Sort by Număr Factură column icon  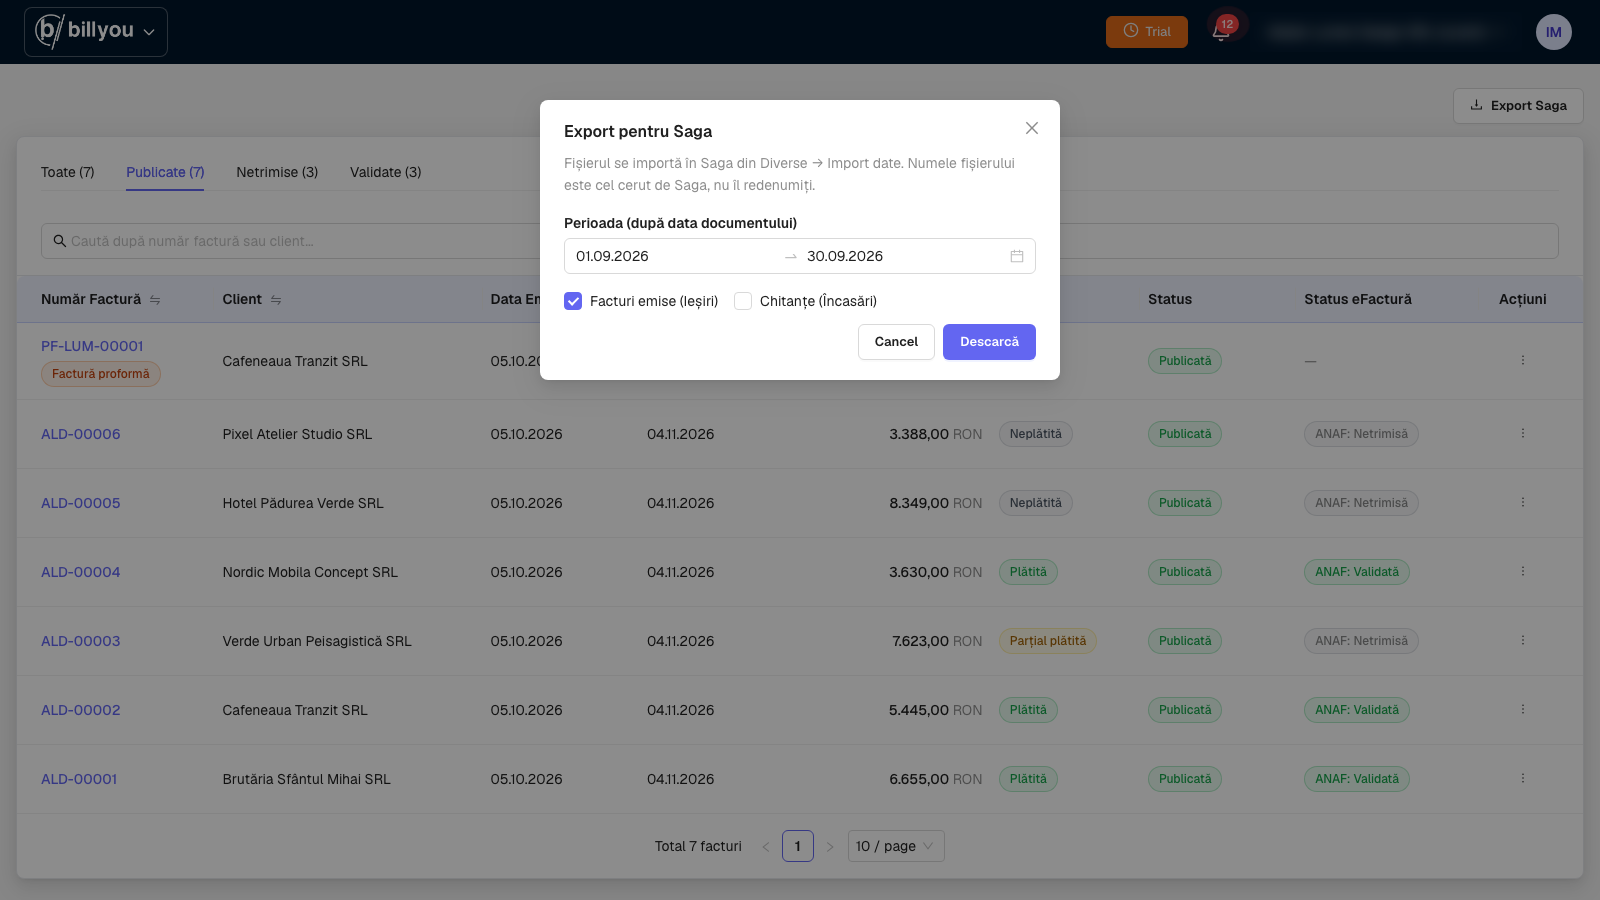click(x=155, y=300)
